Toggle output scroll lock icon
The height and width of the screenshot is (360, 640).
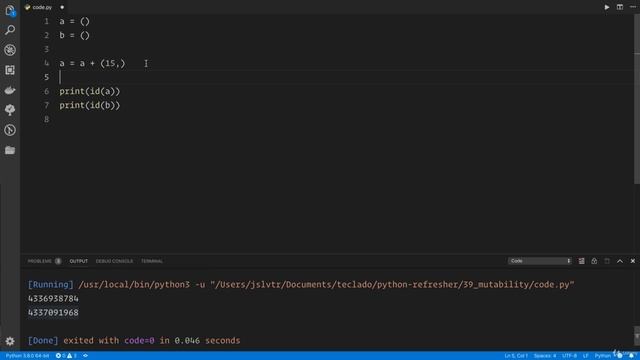click(x=594, y=261)
